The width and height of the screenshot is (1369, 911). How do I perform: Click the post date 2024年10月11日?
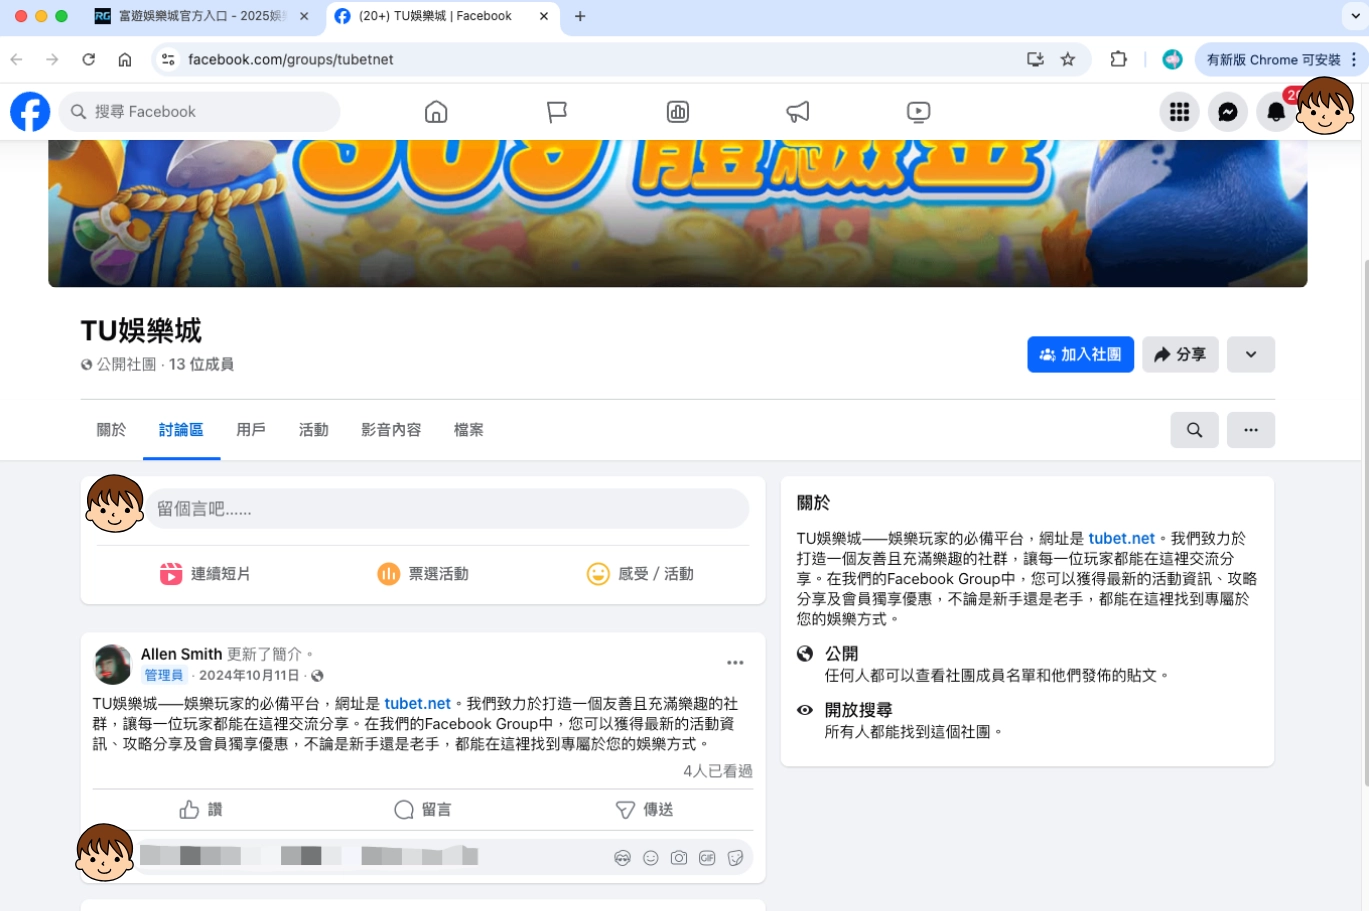249,676
